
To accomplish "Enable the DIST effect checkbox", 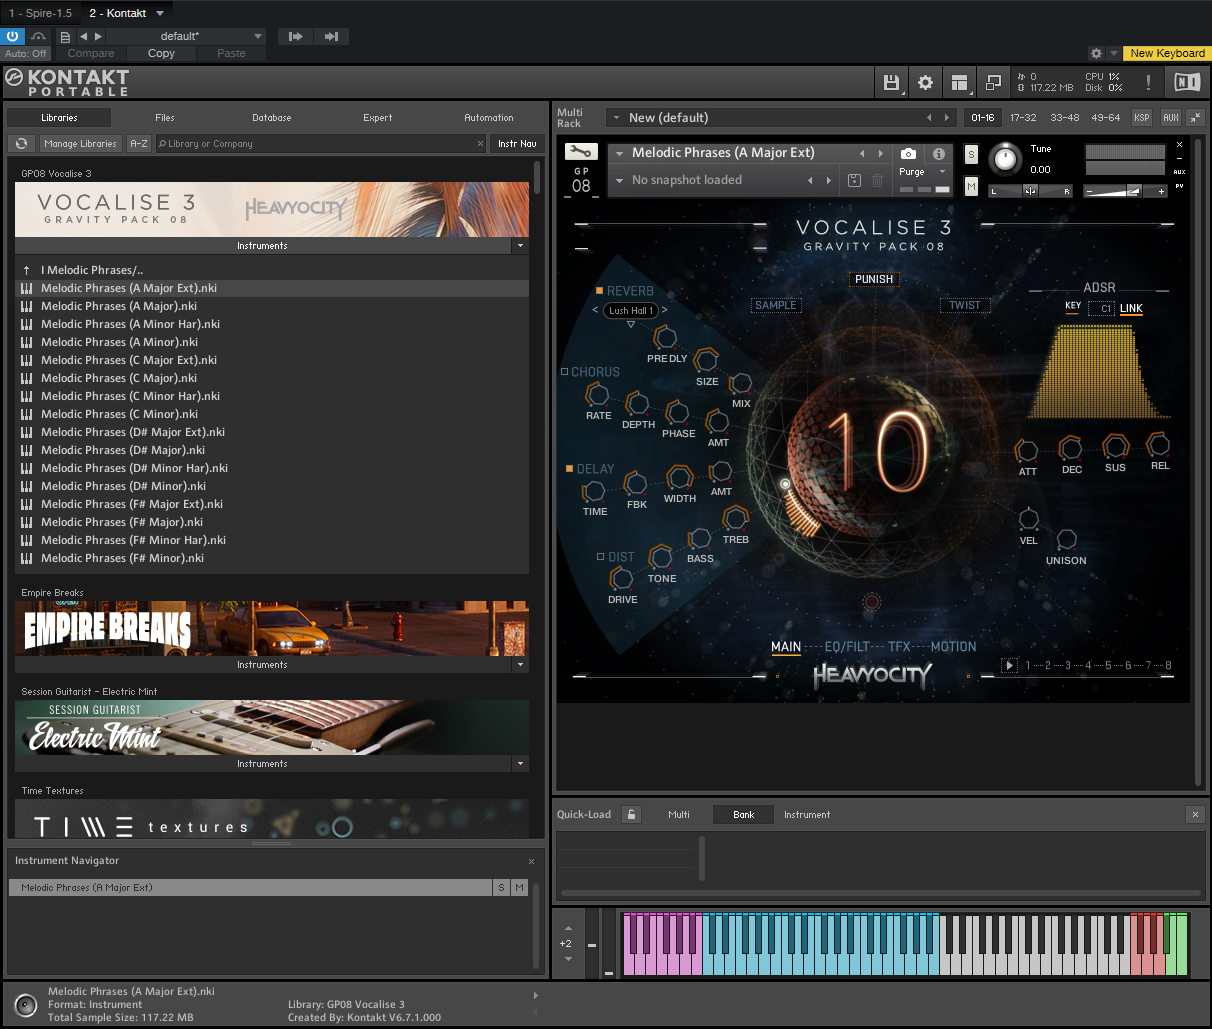I will tap(600, 557).
